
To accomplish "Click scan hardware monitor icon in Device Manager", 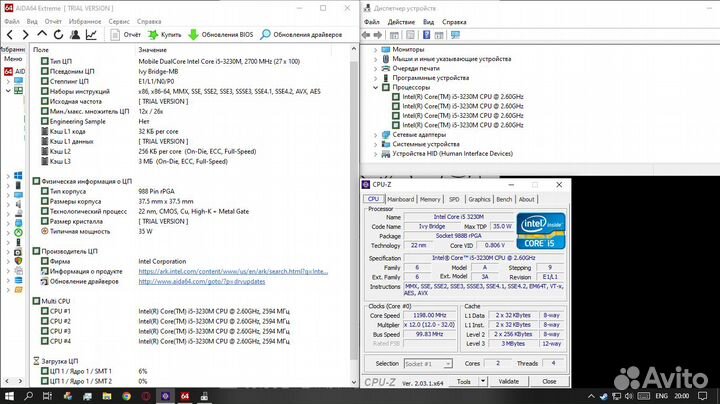I will pyautogui.click(x=455, y=35).
